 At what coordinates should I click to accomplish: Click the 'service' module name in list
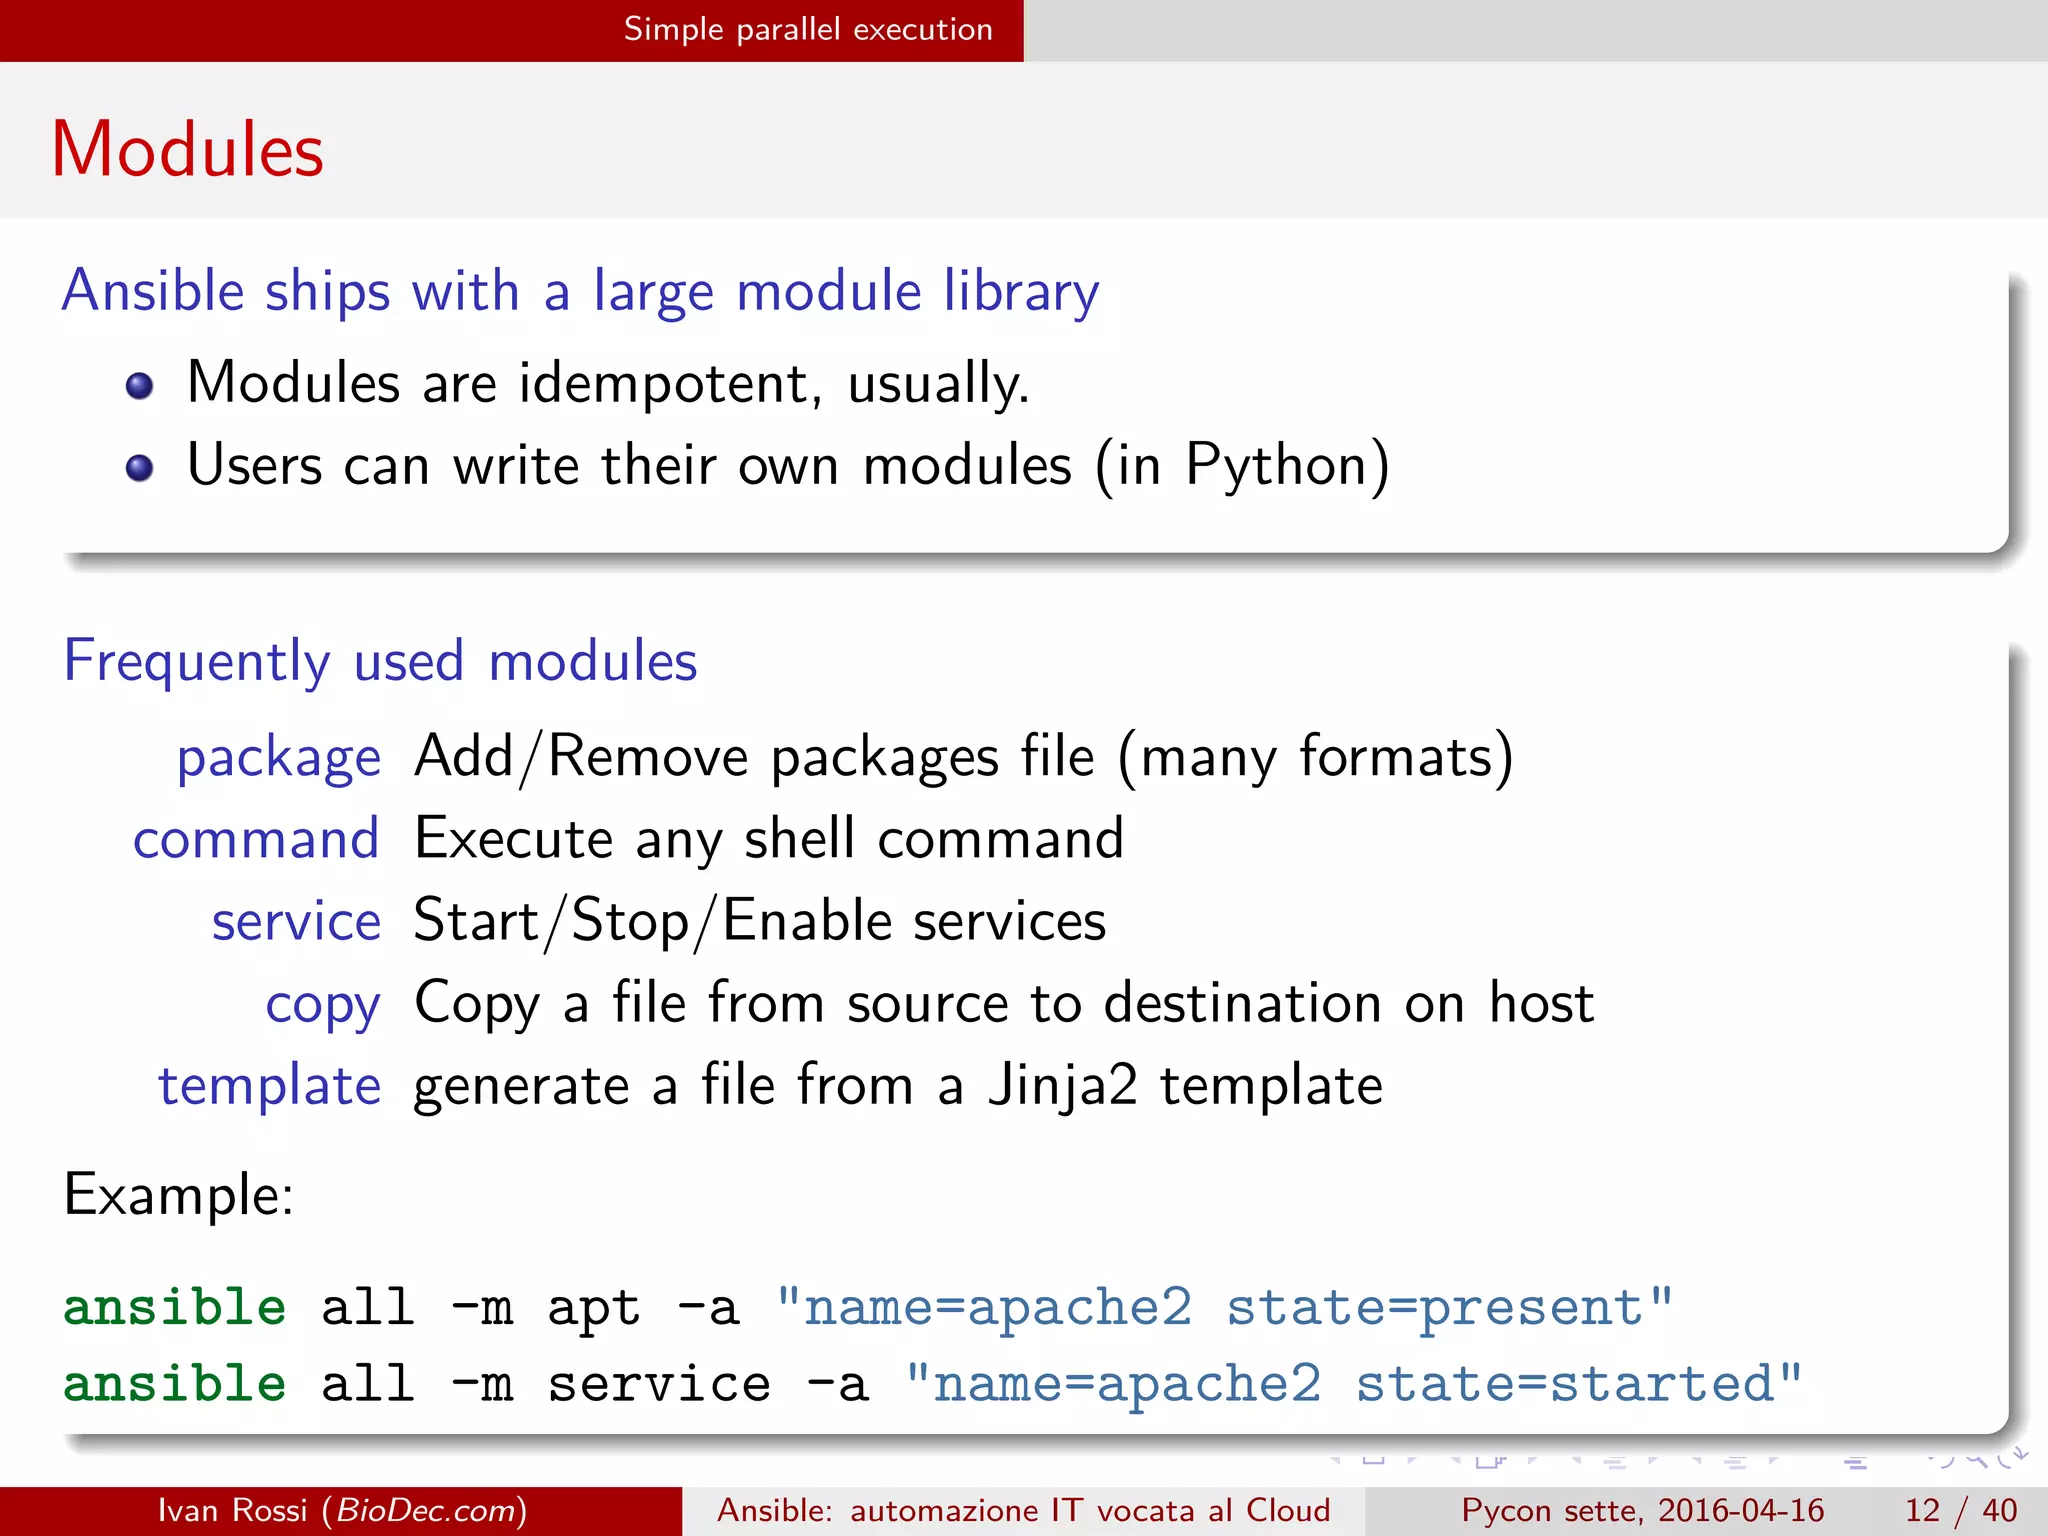[x=297, y=921]
